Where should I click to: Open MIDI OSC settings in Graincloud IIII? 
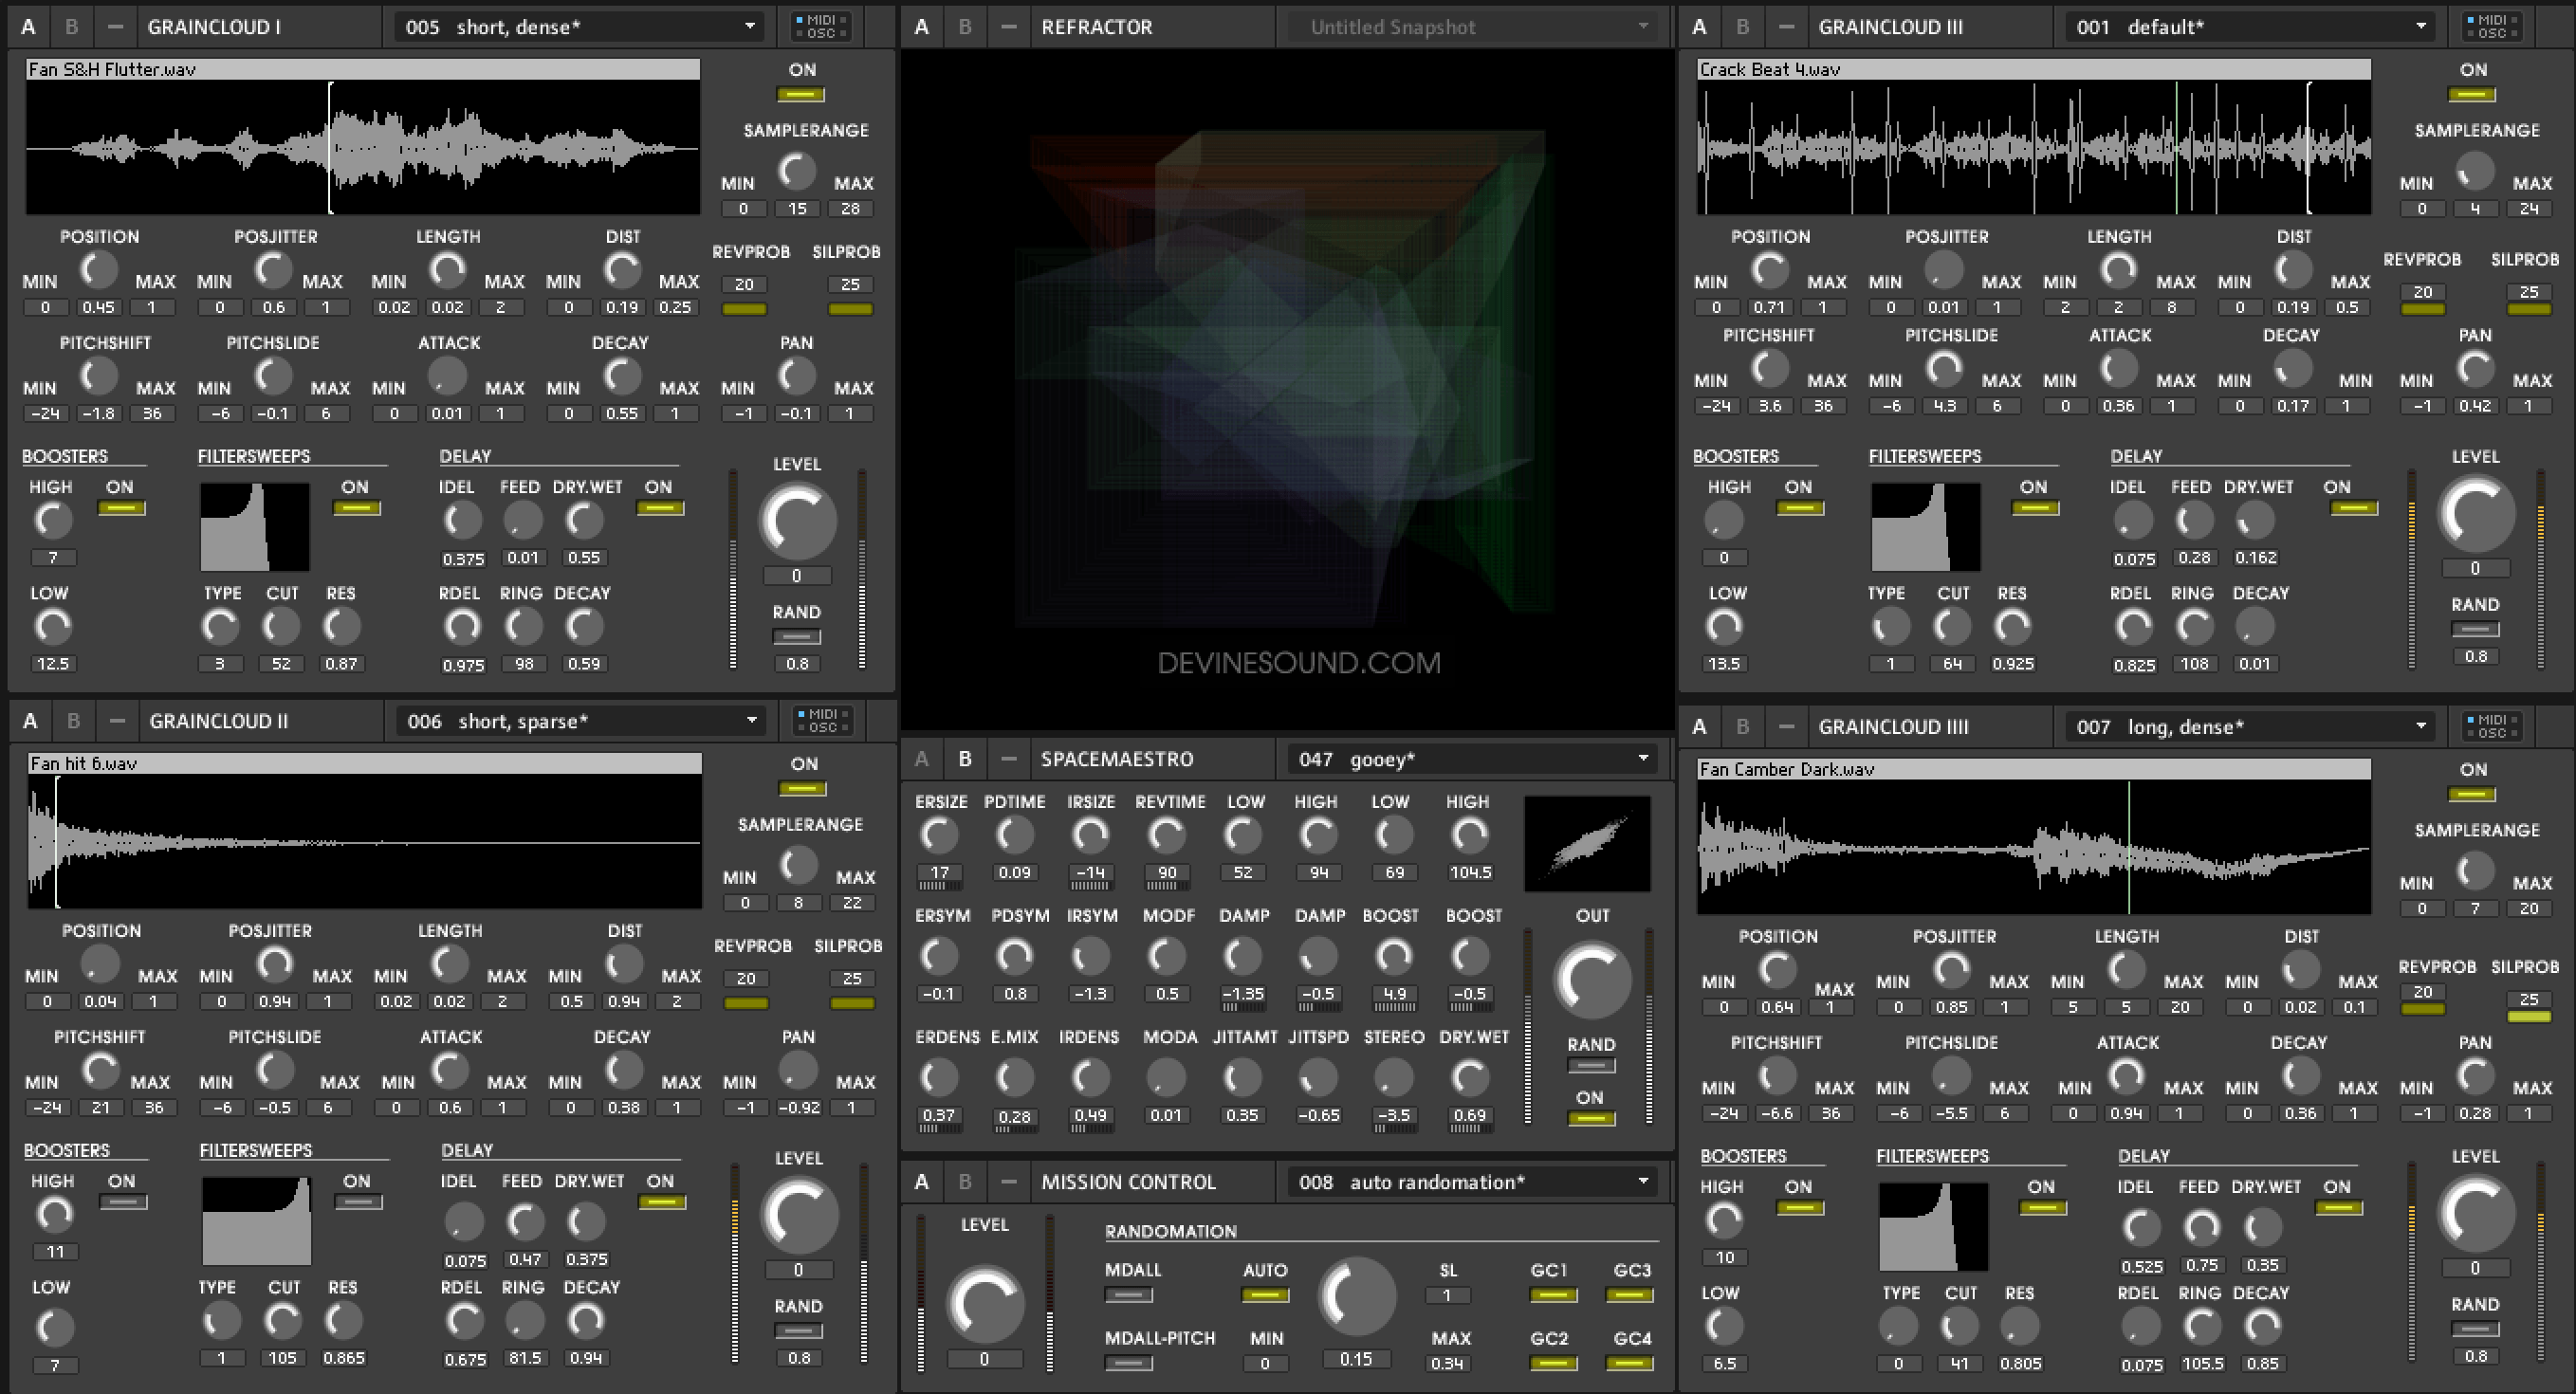coord(2492,726)
